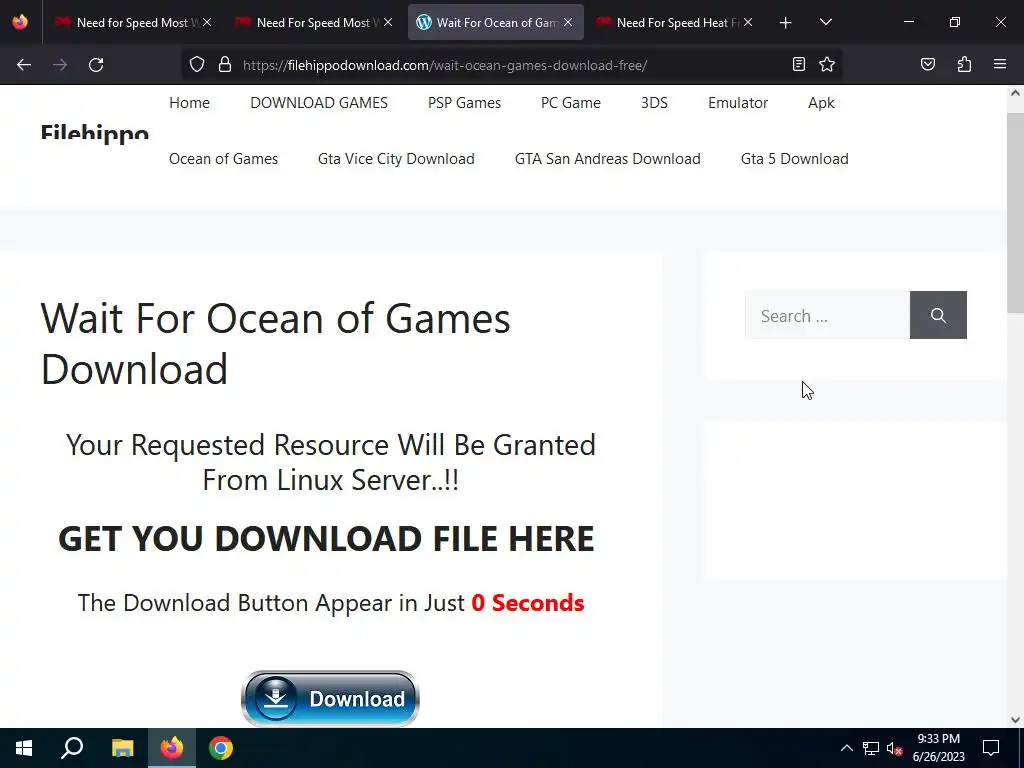This screenshot has width=1024, height=768.
Task: Open the PC Game menu item
Action: coord(571,103)
